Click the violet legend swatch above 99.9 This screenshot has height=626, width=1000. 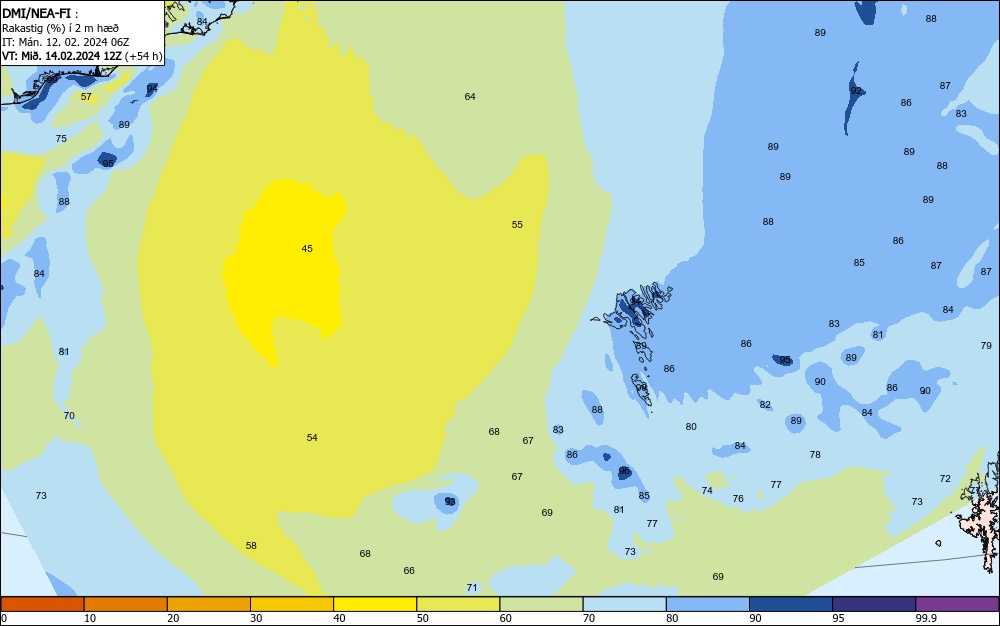click(x=957, y=604)
